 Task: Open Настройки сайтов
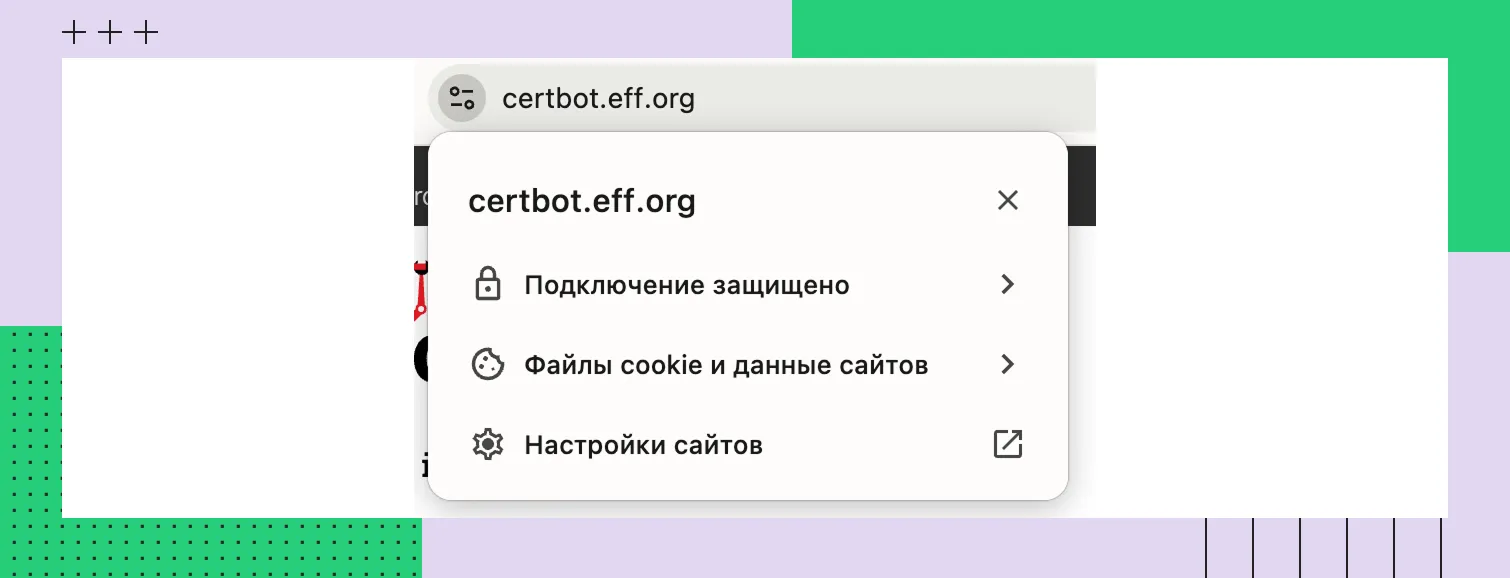[x=644, y=444]
